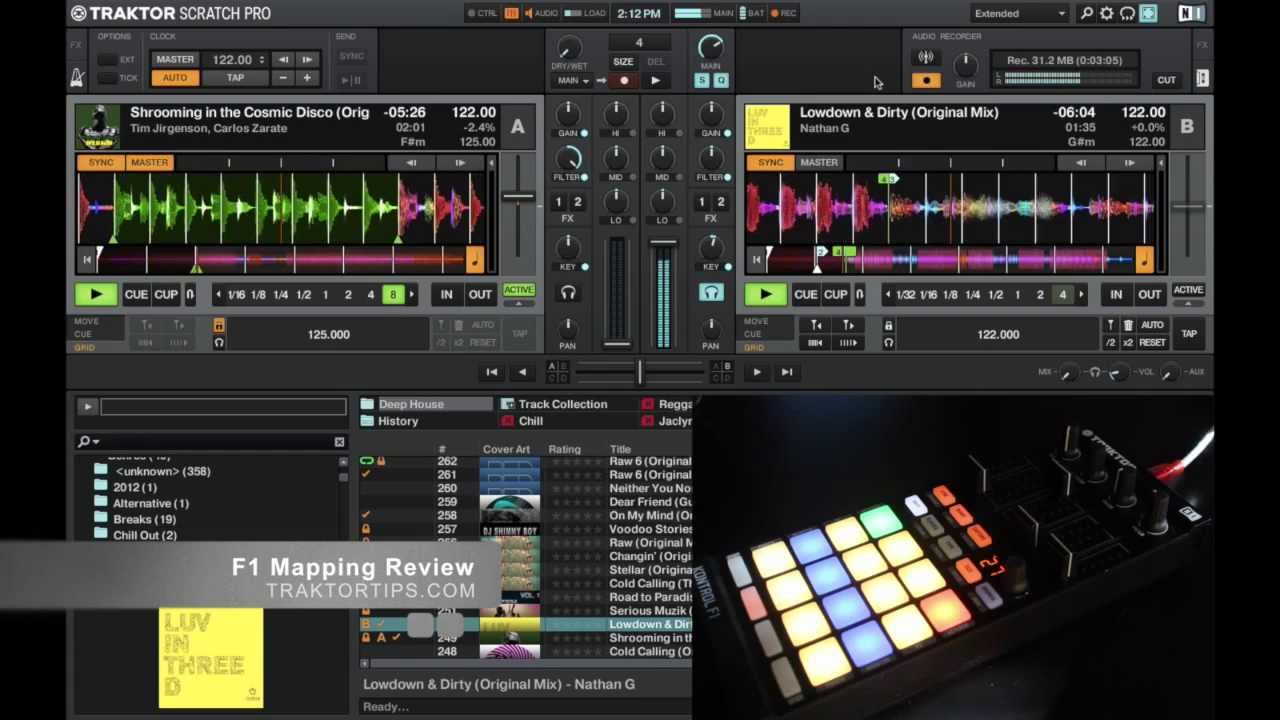Click Deck B beatgrid lock icon
This screenshot has width=1280, height=720.
coord(888,326)
